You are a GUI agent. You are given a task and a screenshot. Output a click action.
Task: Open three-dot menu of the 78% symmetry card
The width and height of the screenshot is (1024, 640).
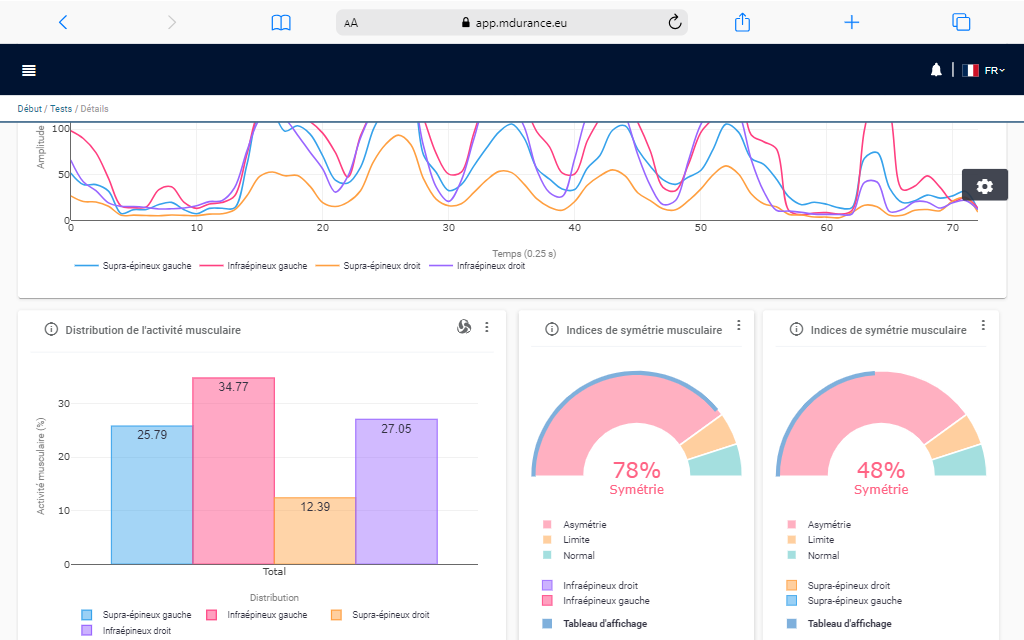739,325
